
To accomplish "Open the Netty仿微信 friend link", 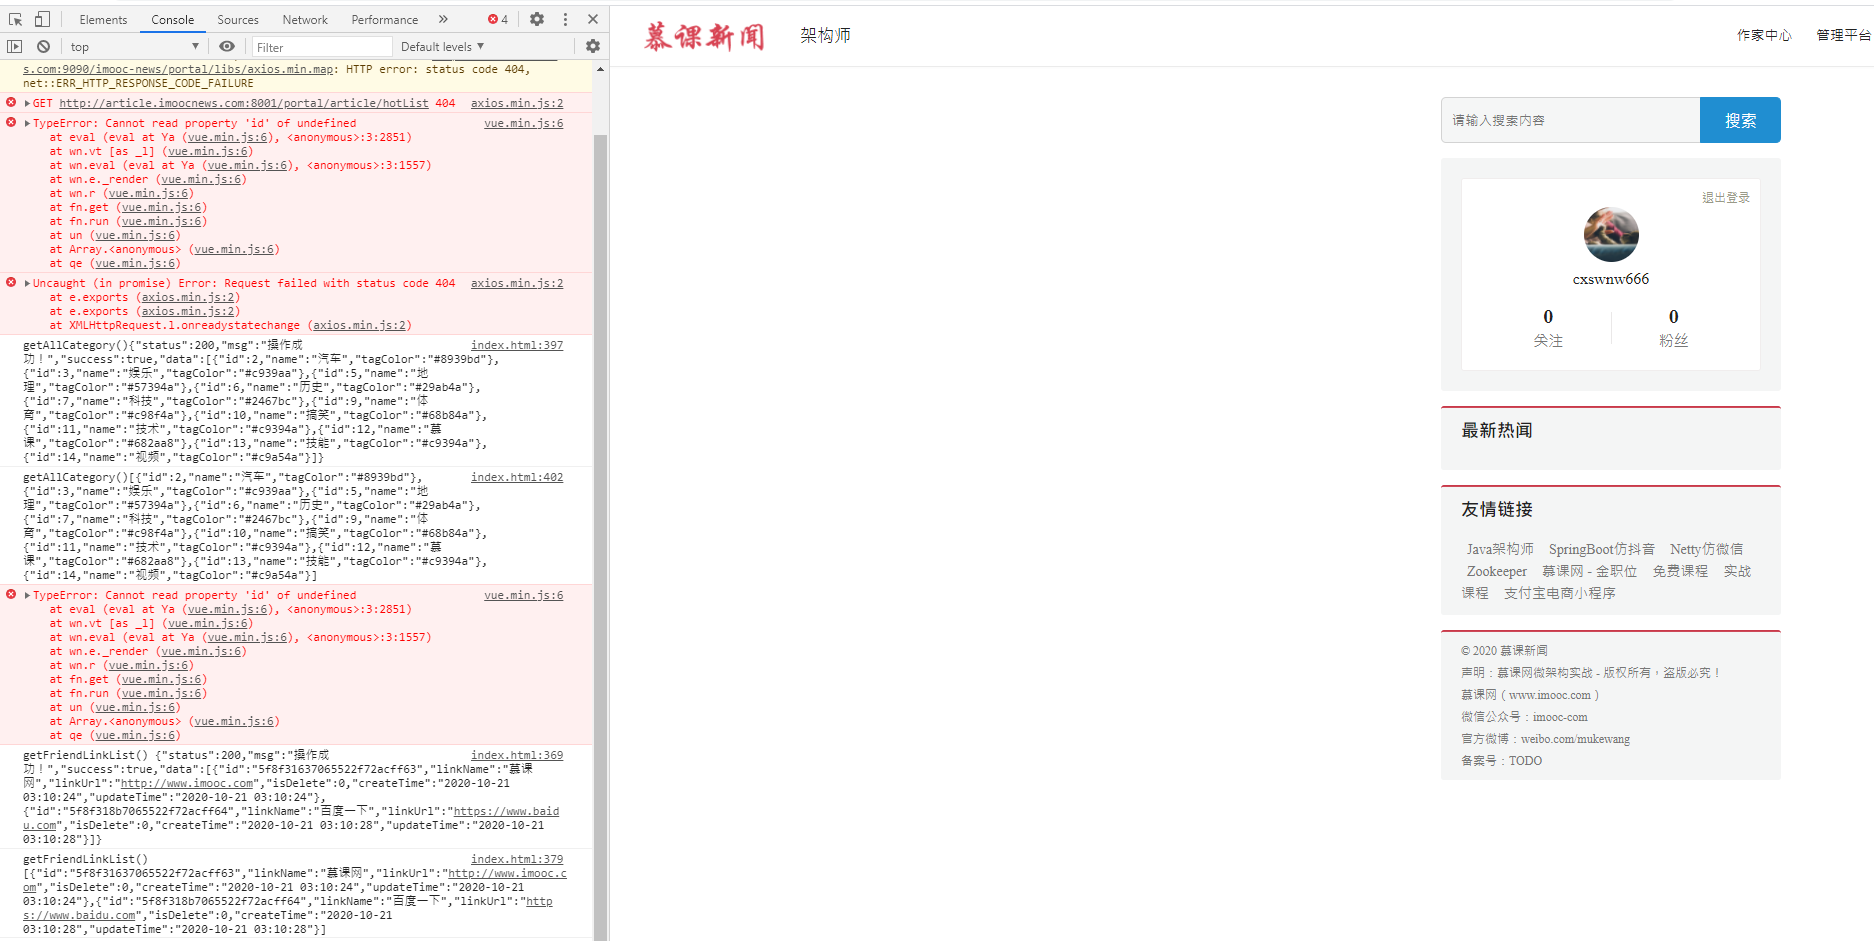I will [1706, 549].
